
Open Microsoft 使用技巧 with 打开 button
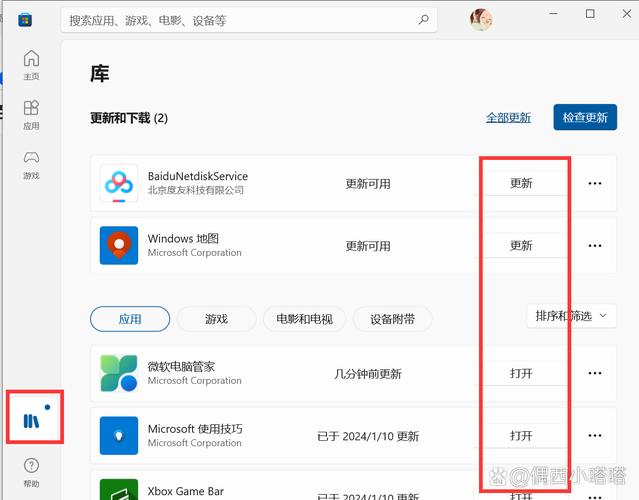point(521,436)
